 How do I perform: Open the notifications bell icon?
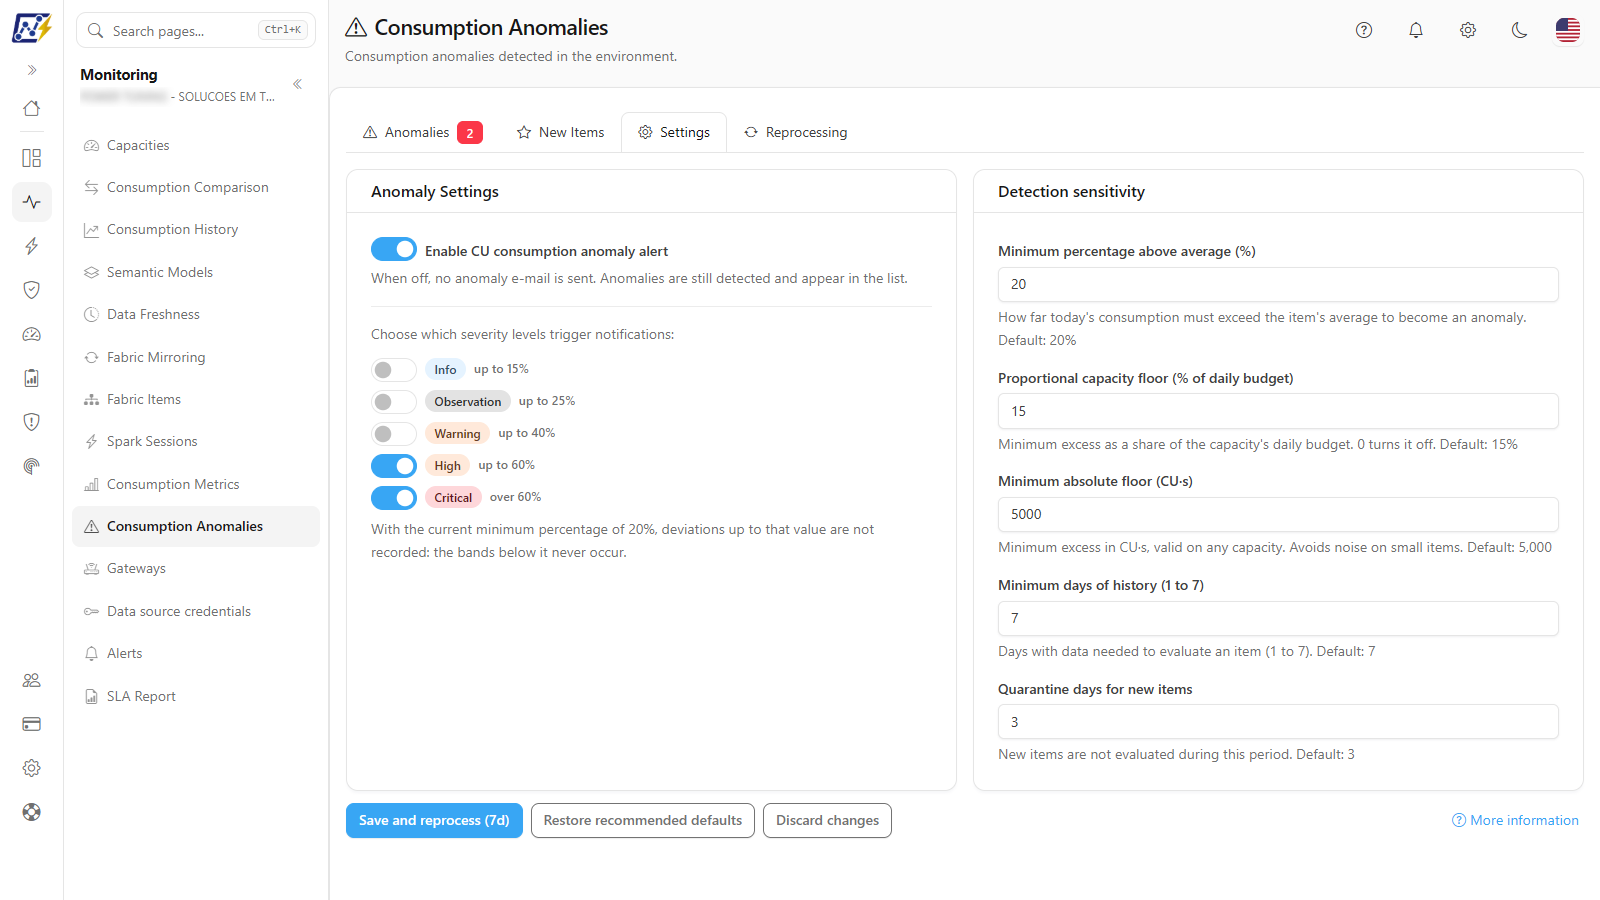point(1416,30)
